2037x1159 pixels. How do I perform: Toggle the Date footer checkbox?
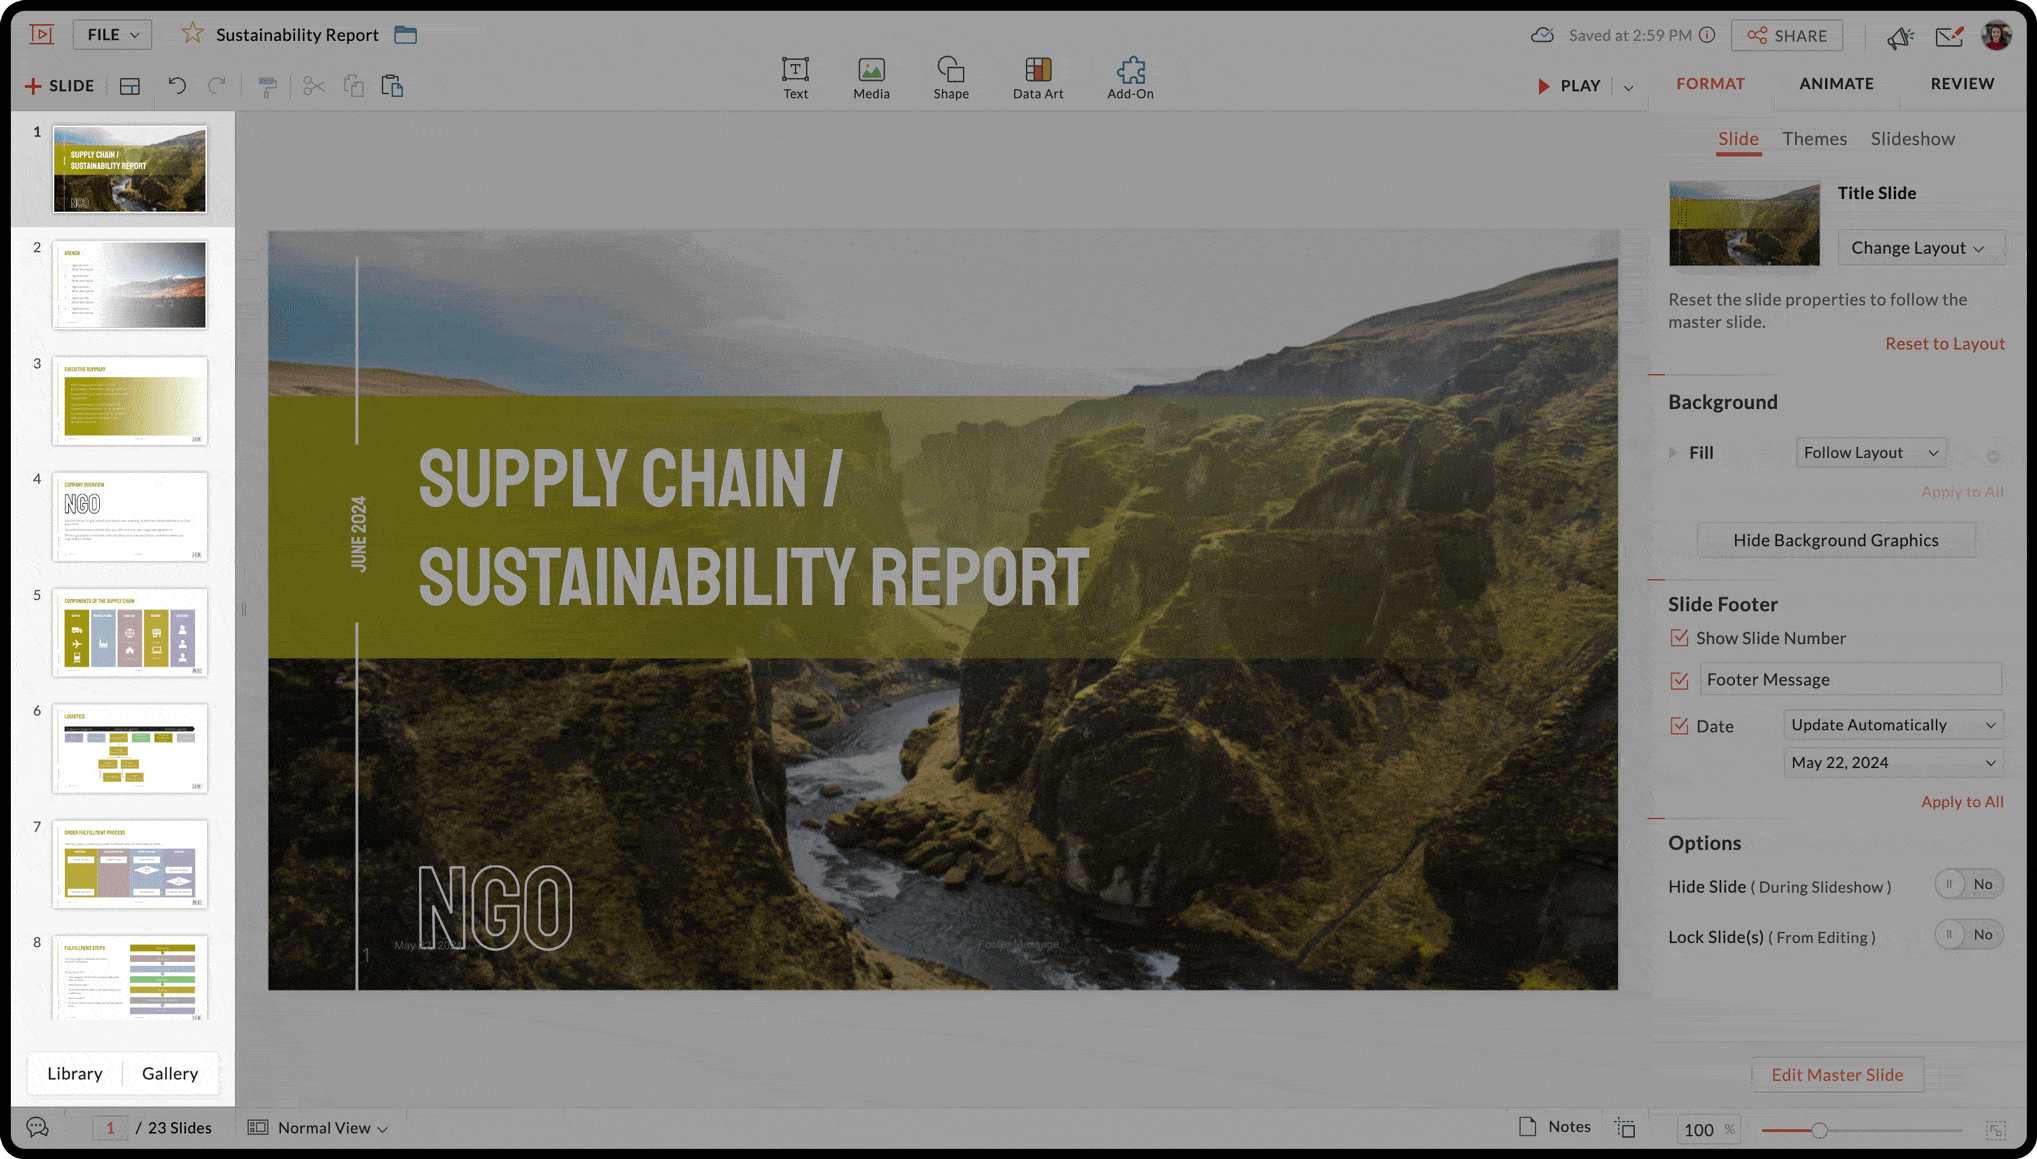1679,726
